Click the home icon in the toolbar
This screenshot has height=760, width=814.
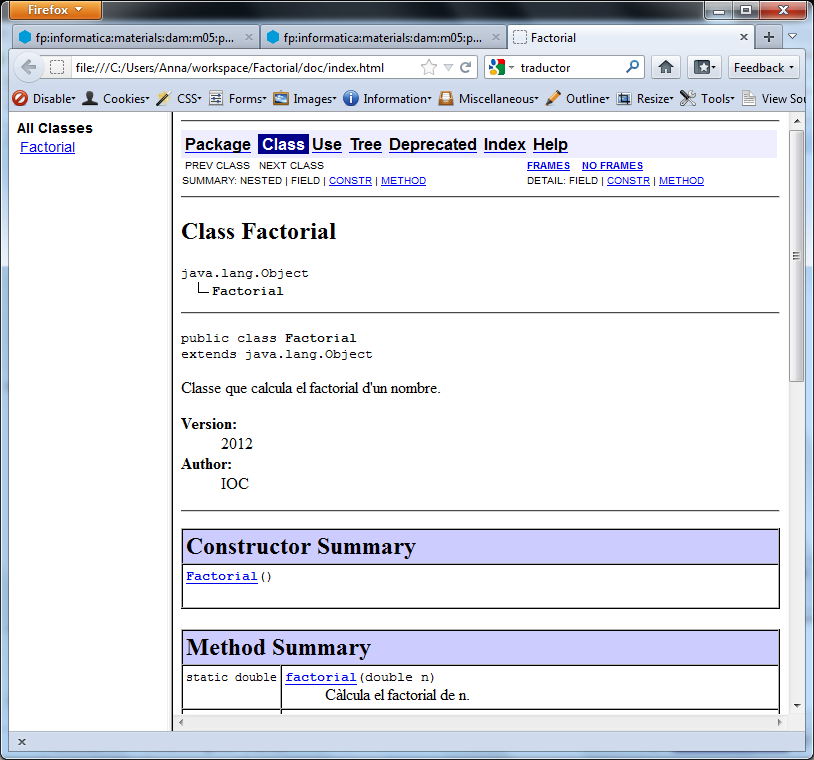click(666, 67)
